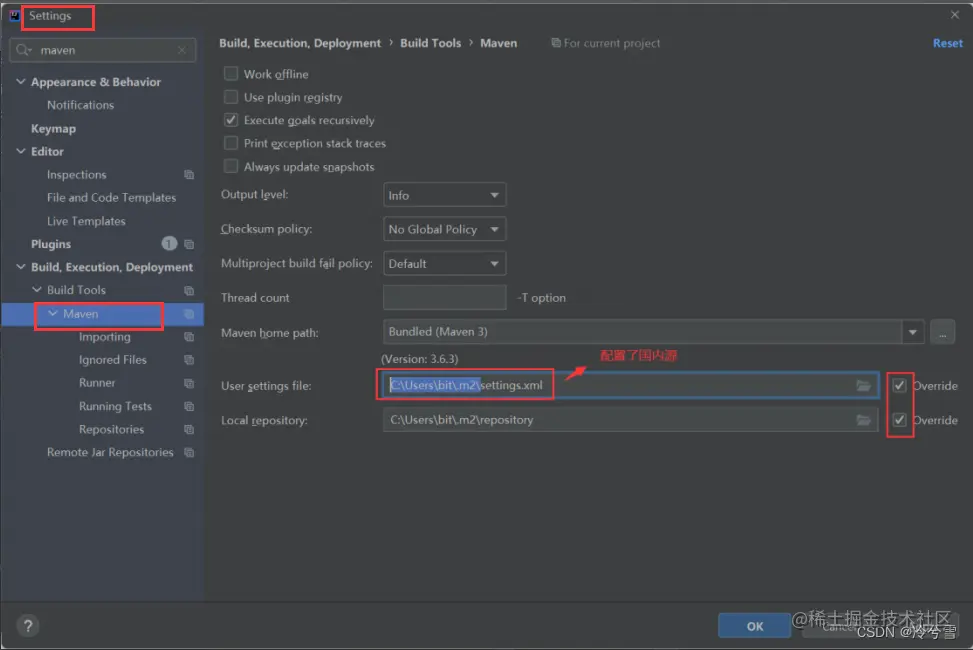Viewport: 973px width, 650px height.
Task: Enable Work offline checkbox
Action: tap(231, 74)
